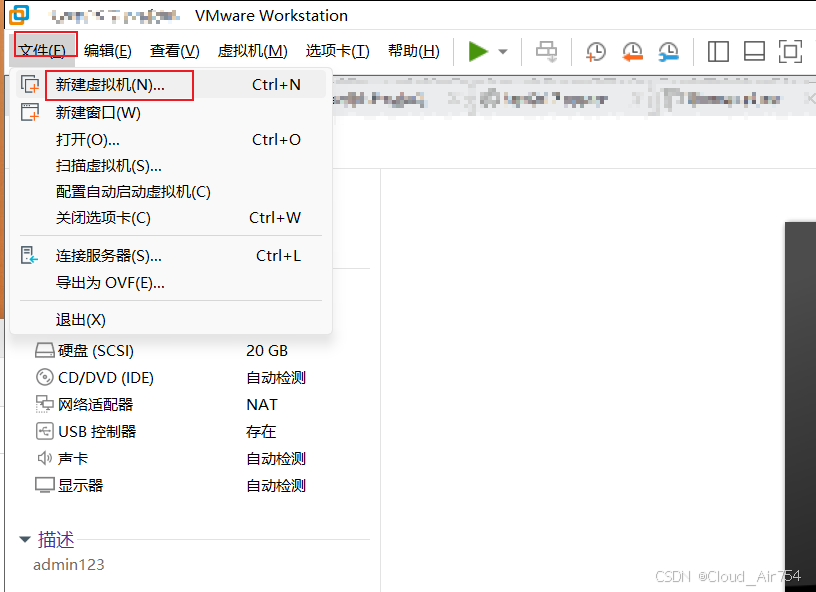Open the 编辑(E) menu

pyautogui.click(x=108, y=50)
